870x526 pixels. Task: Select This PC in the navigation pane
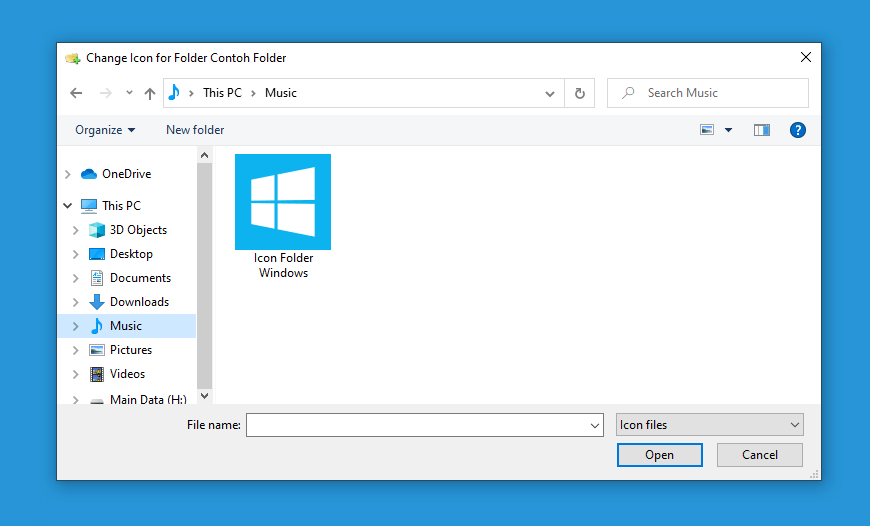point(122,205)
